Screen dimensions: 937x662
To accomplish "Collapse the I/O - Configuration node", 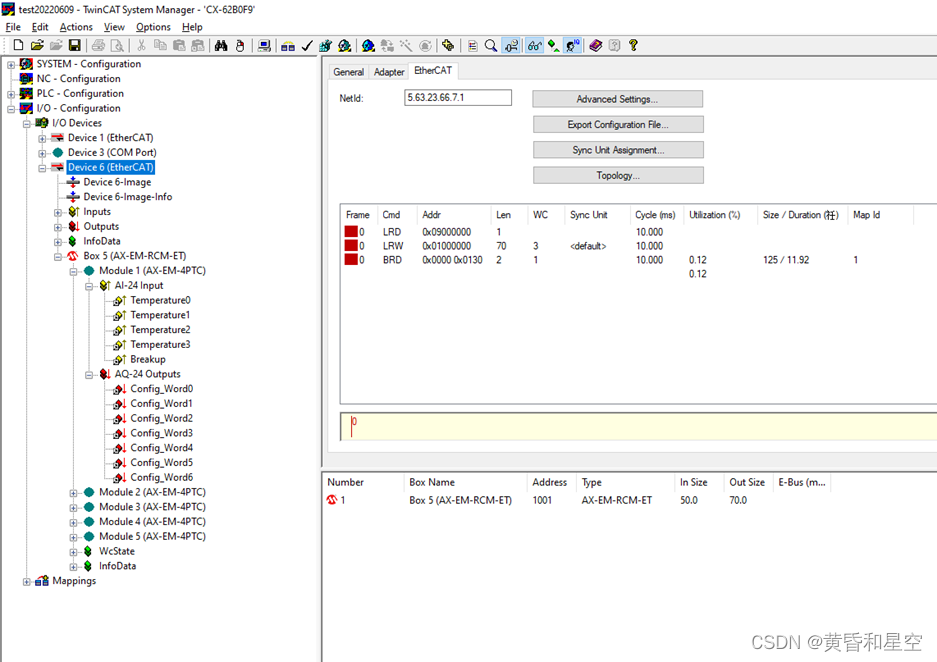I will click(x=11, y=109).
